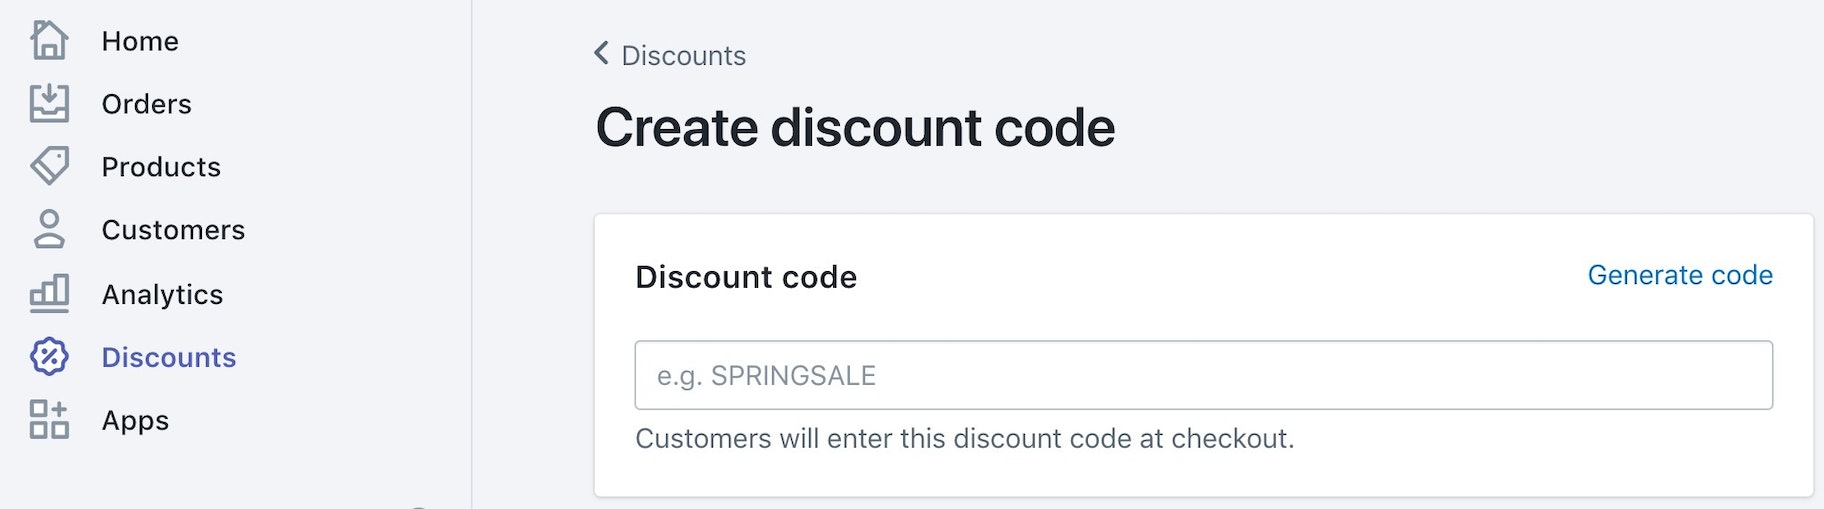Click the Generate code link
Screen dimensions: 1824x509
[x=1679, y=275]
